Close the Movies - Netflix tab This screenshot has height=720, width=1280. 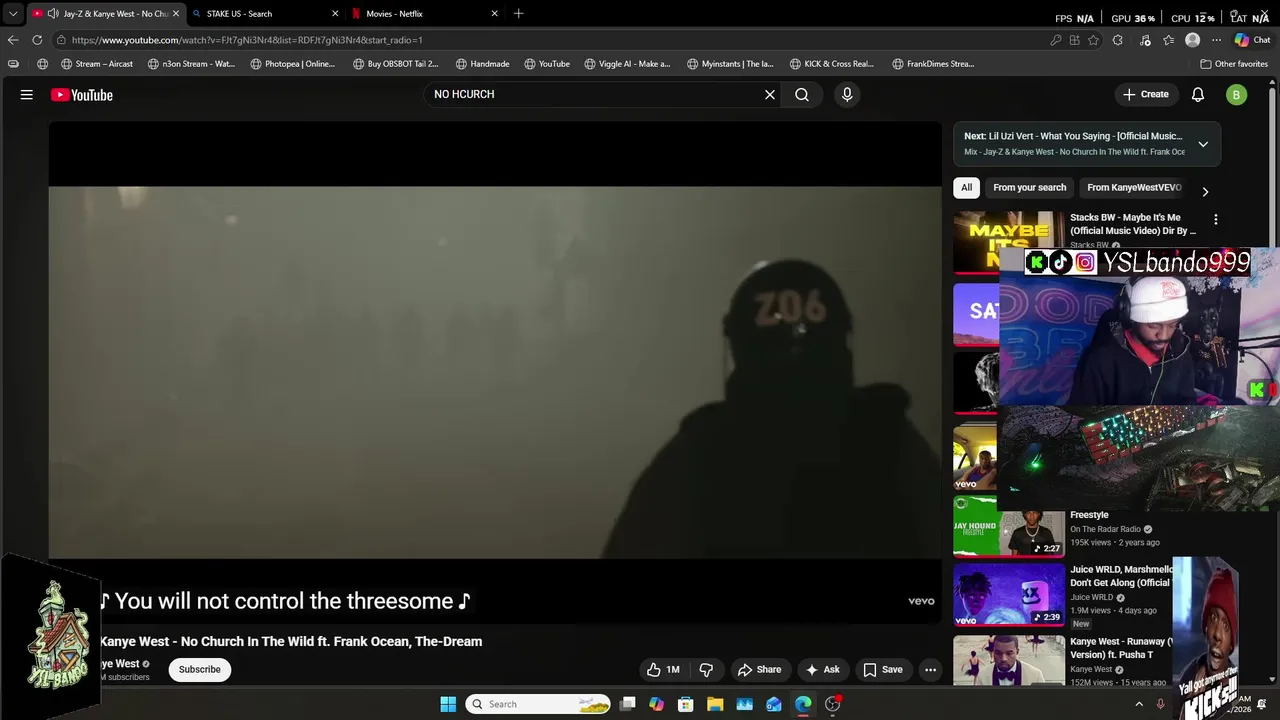point(494,14)
